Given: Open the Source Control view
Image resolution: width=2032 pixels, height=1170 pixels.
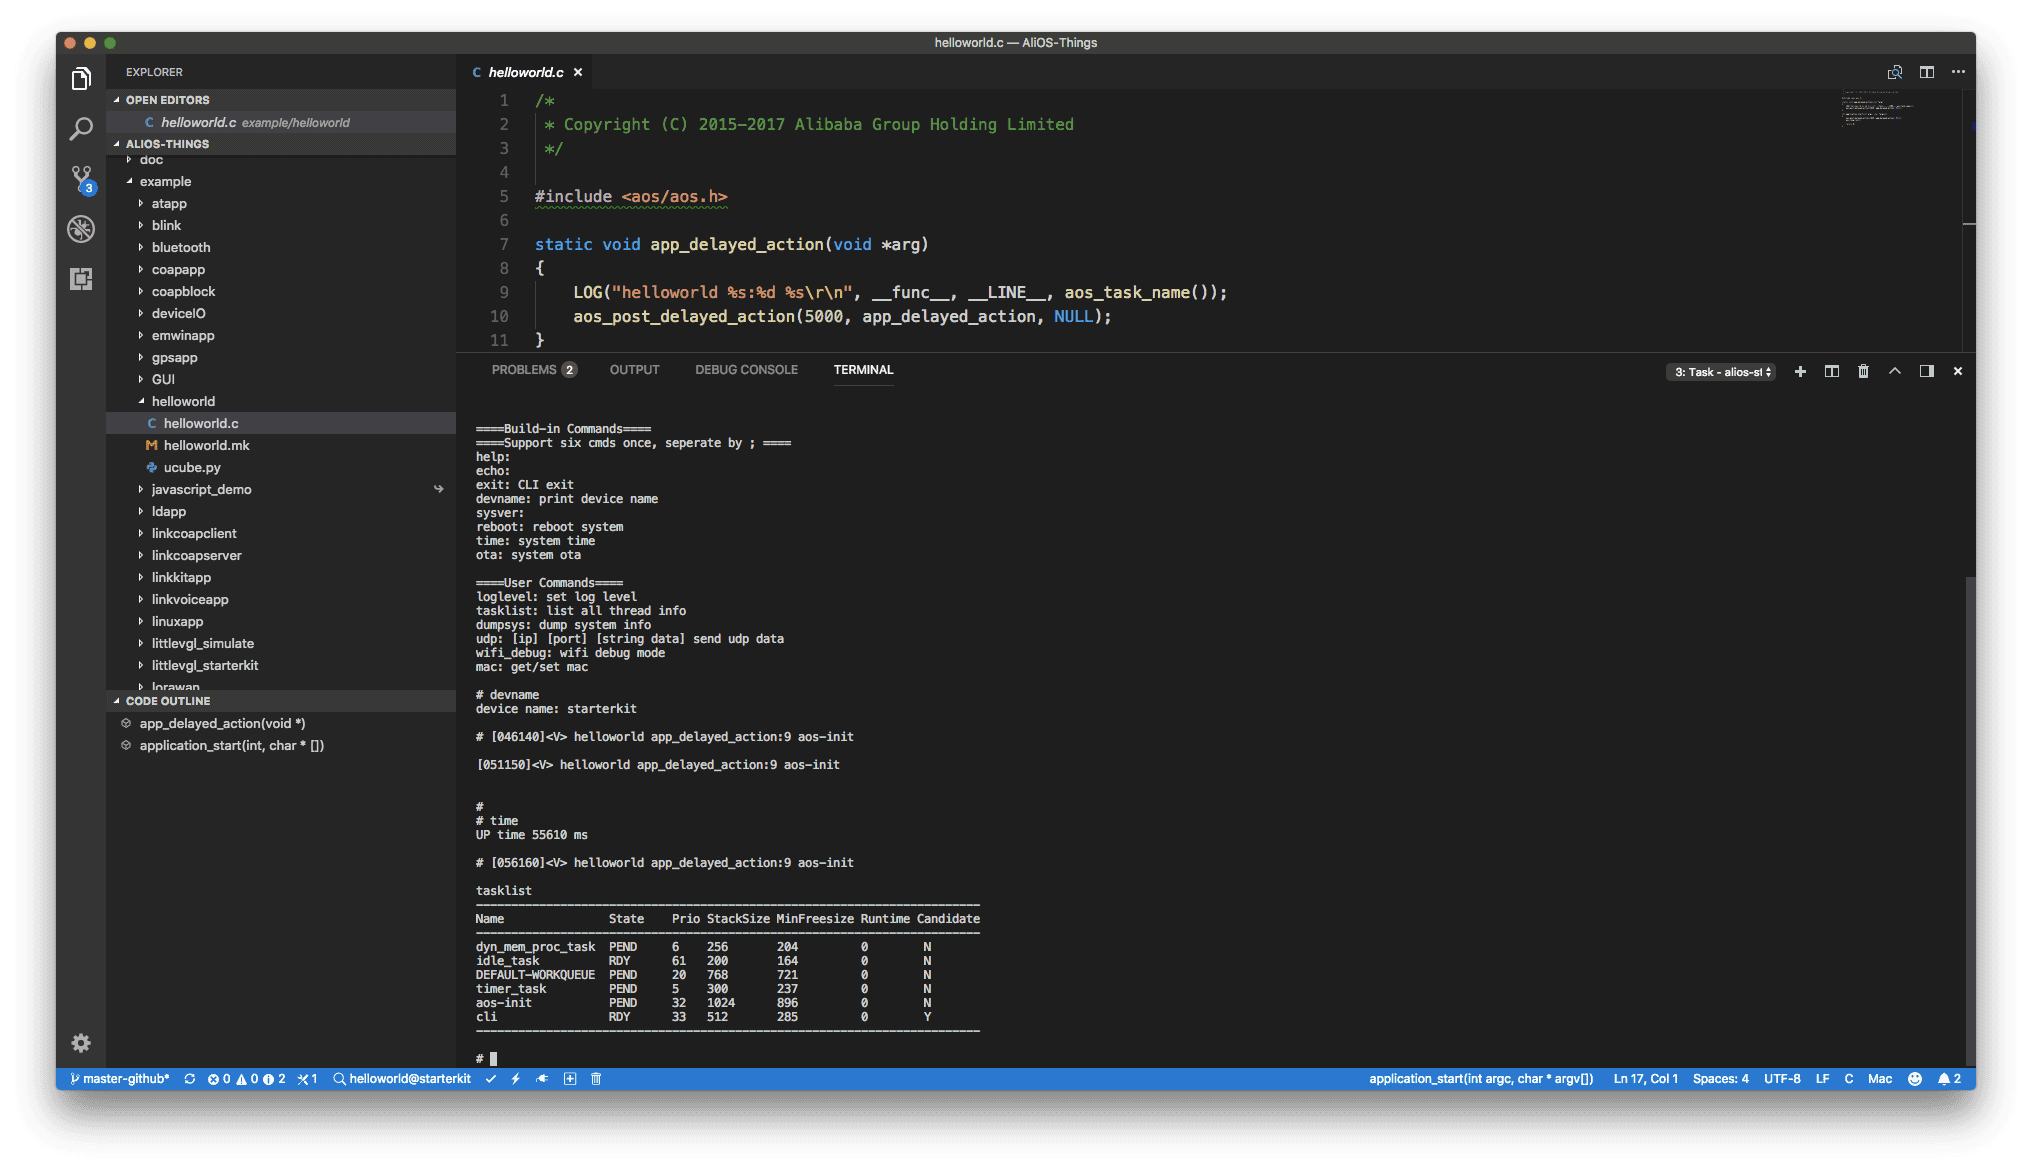Looking at the screenshot, I should click(81, 179).
